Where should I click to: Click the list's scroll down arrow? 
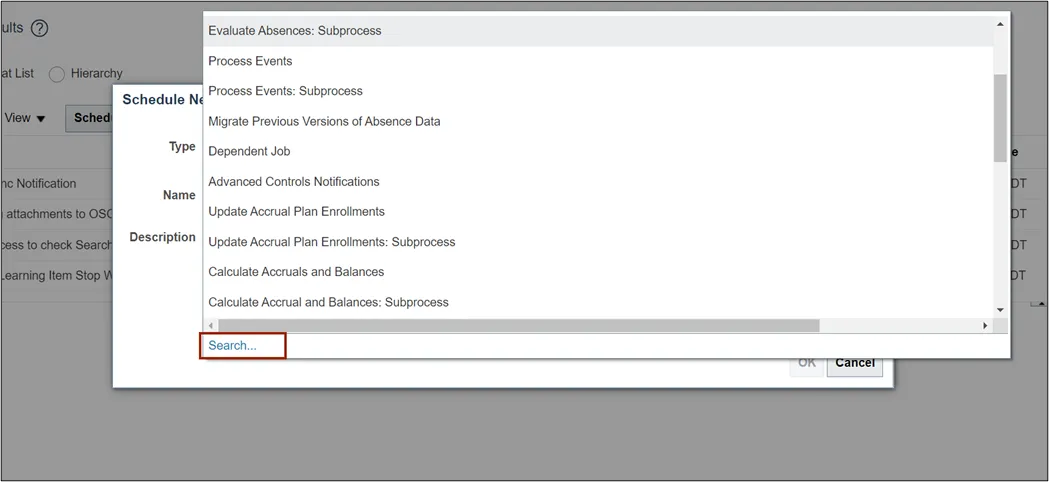click(1000, 310)
